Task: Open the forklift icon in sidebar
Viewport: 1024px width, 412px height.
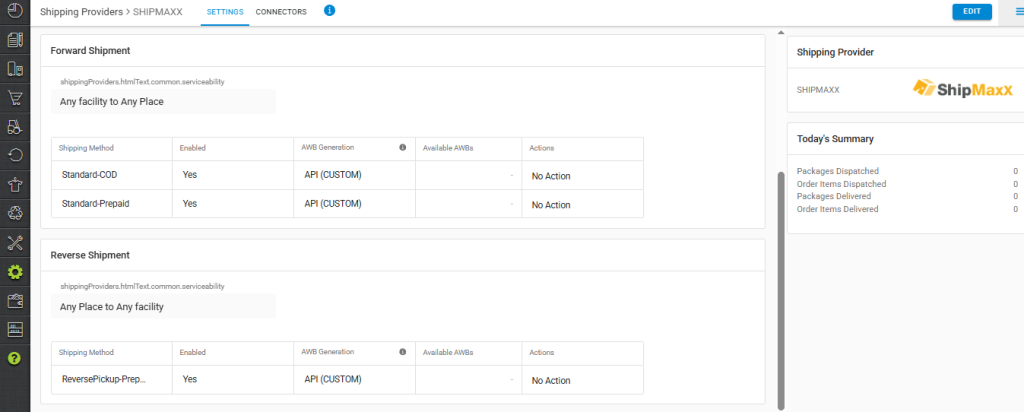Action: pyautogui.click(x=15, y=127)
